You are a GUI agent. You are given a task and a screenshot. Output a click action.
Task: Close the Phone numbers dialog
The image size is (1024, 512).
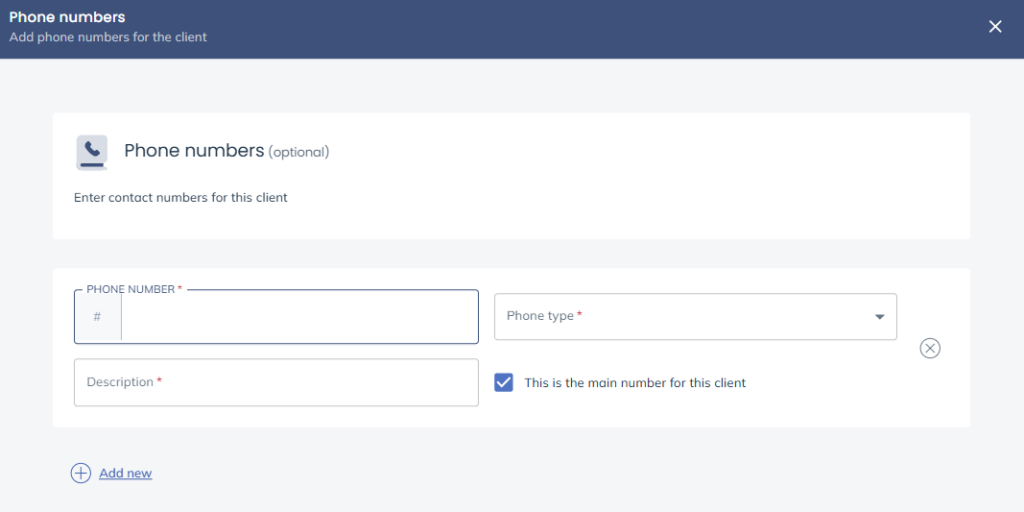[995, 27]
